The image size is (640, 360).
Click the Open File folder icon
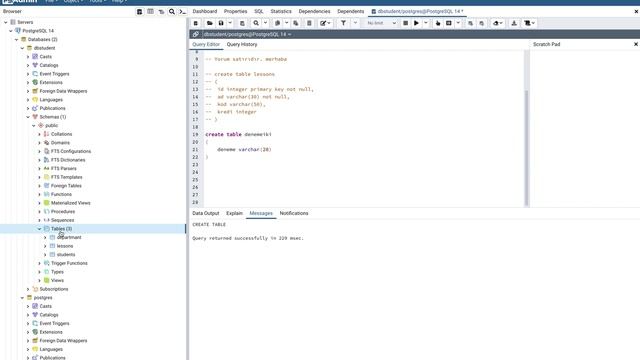[x=209, y=23]
